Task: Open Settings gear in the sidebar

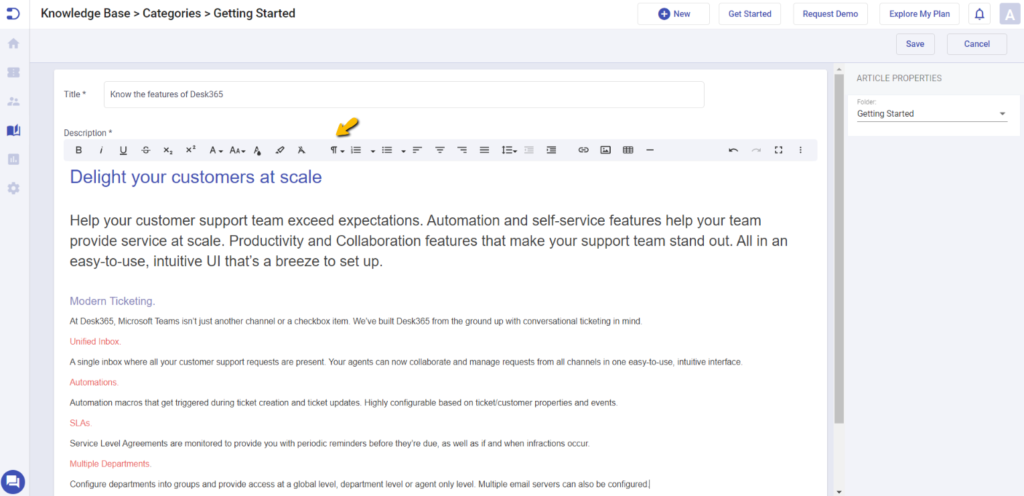Action: click(x=13, y=188)
